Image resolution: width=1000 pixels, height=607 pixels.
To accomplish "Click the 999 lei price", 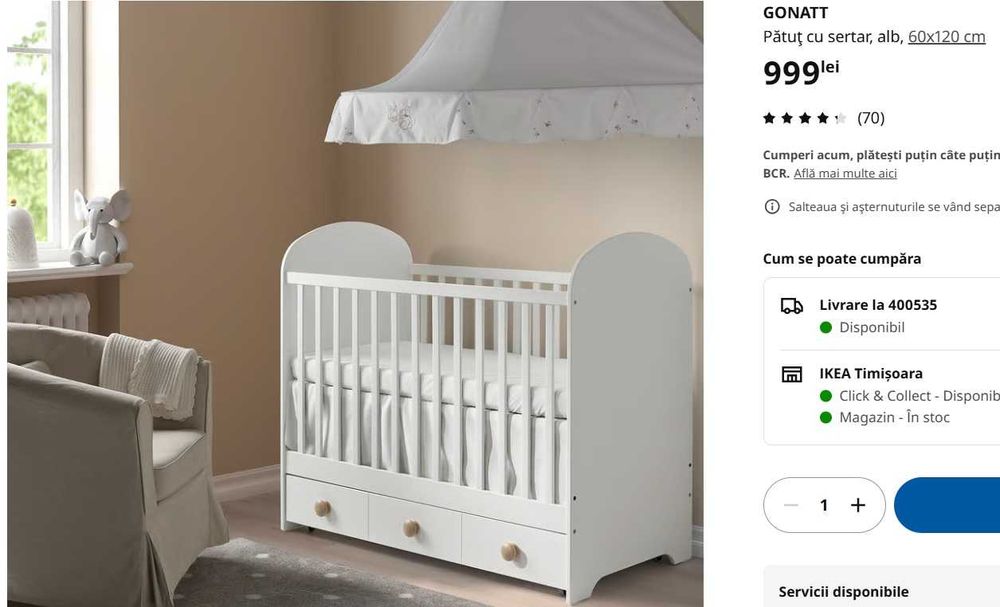I will pyautogui.click(x=801, y=73).
